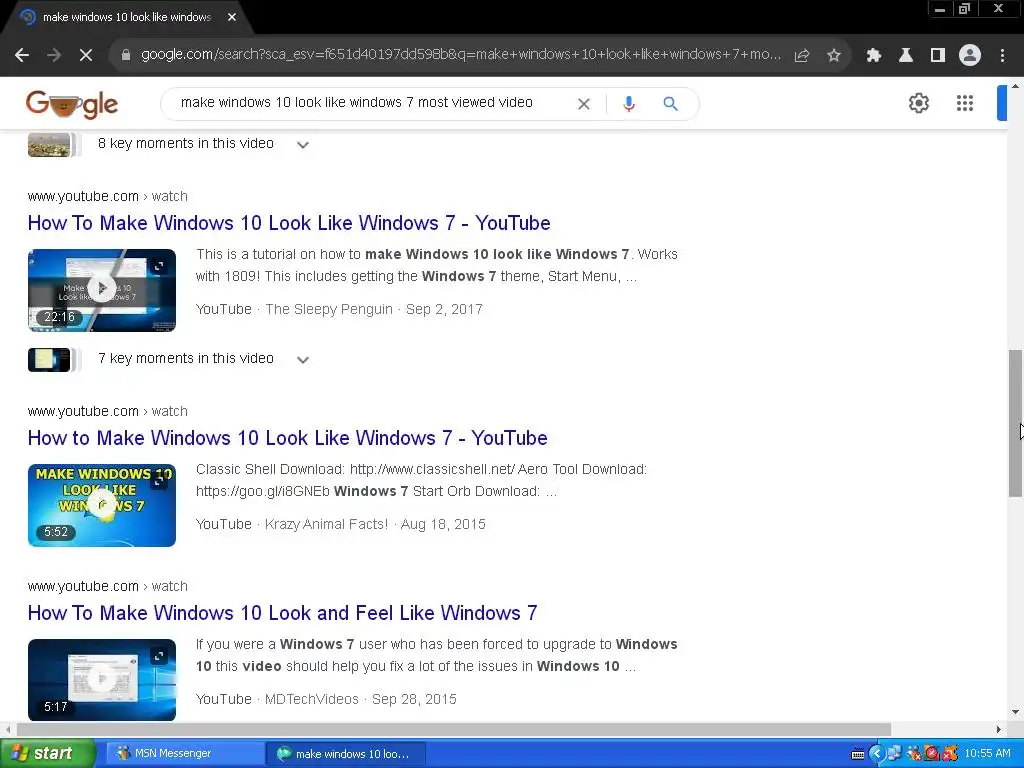Viewport: 1024px width, 768px height.
Task: Submit search with magnifying glass icon
Action: (x=671, y=104)
